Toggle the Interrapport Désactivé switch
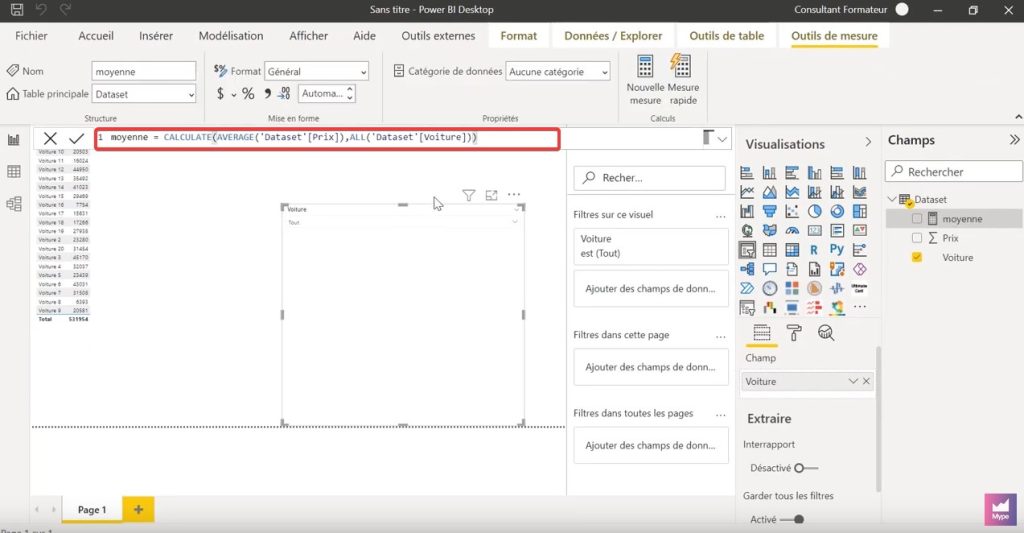Screen dimensions: 1024x533 (x=806, y=468)
